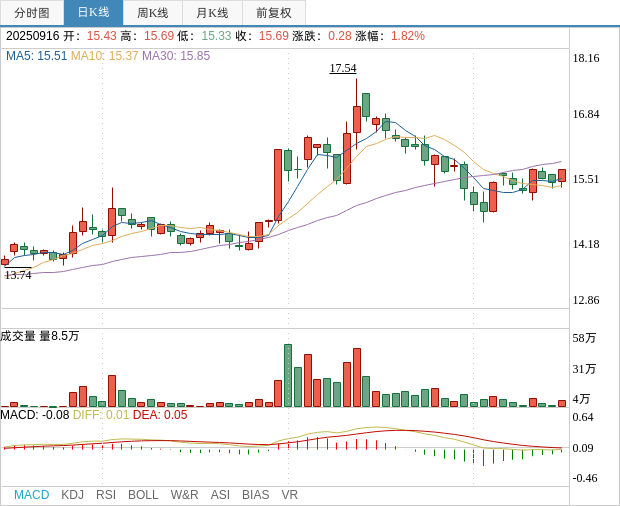This screenshot has width=620, height=506.
Task: Click the 收: 15.69 closing price
Action: (x=262, y=36)
